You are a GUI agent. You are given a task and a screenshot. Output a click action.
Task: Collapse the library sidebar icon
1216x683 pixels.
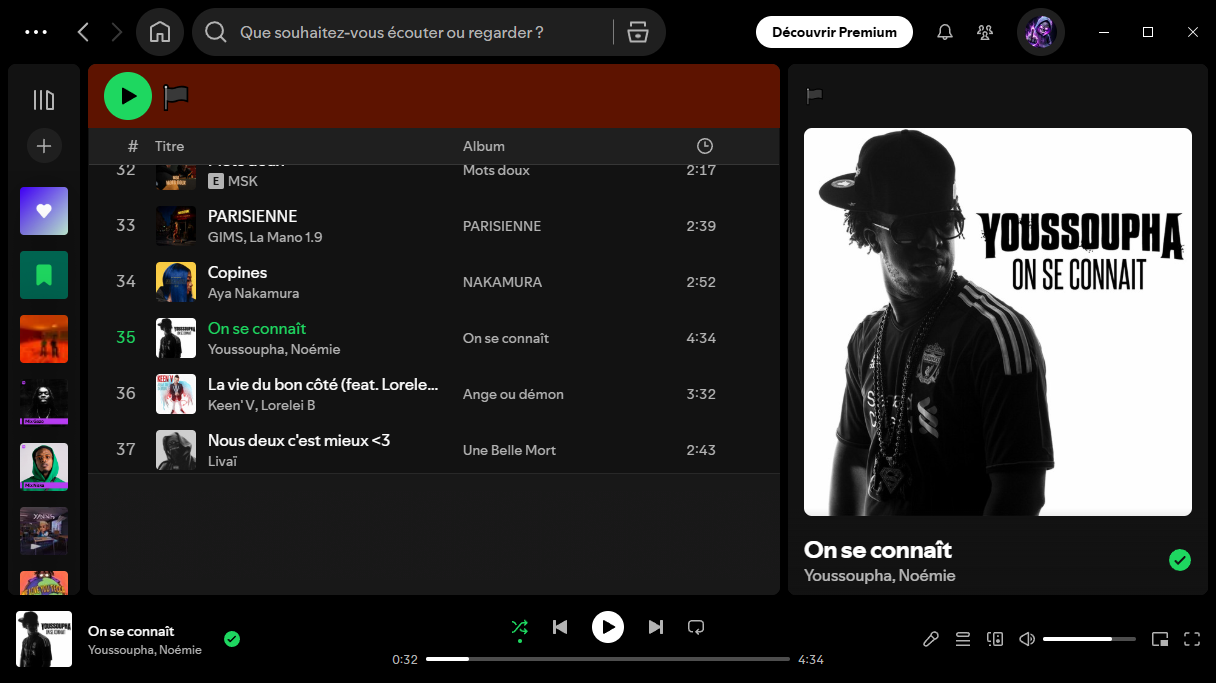[x=43, y=100]
